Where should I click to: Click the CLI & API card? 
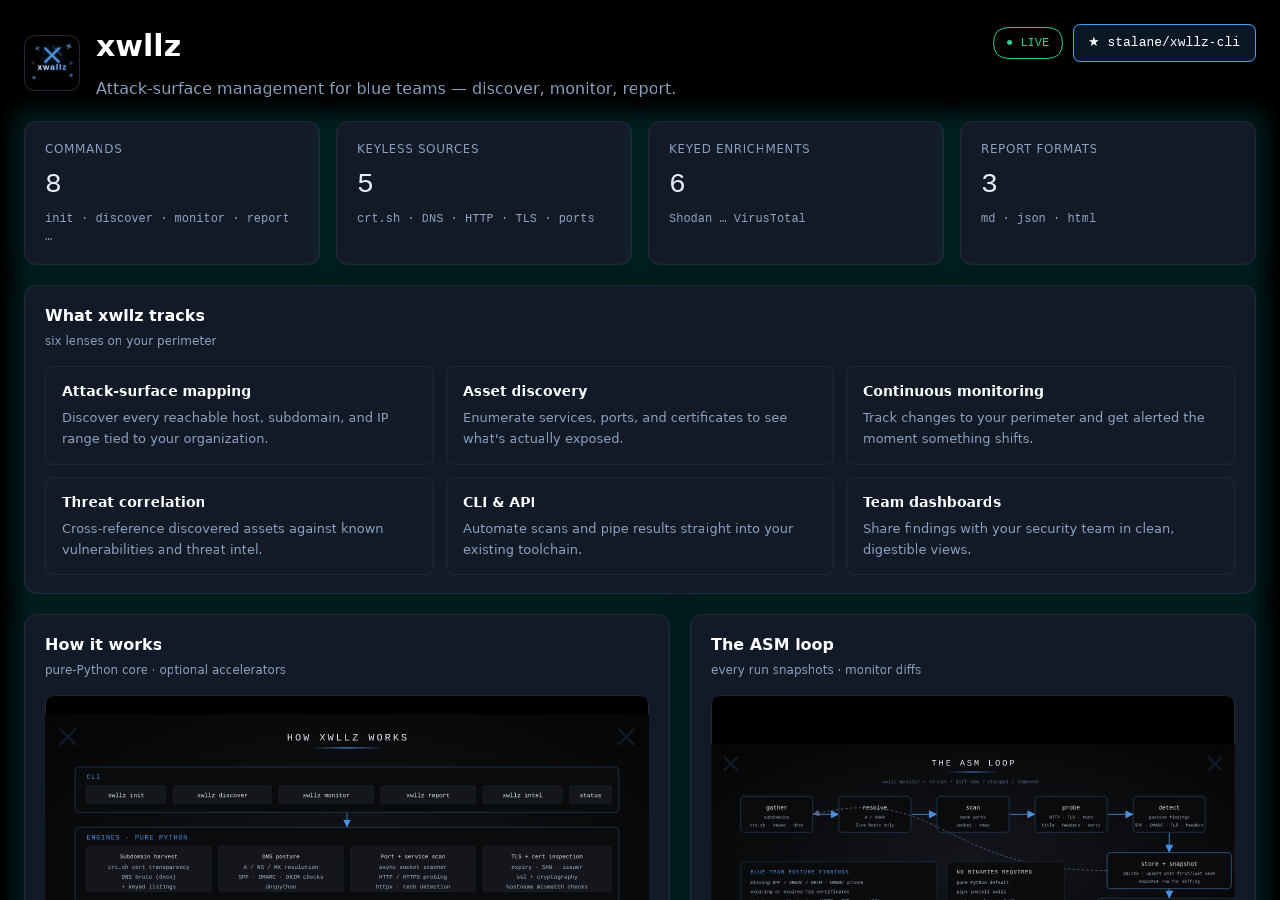(x=640, y=526)
